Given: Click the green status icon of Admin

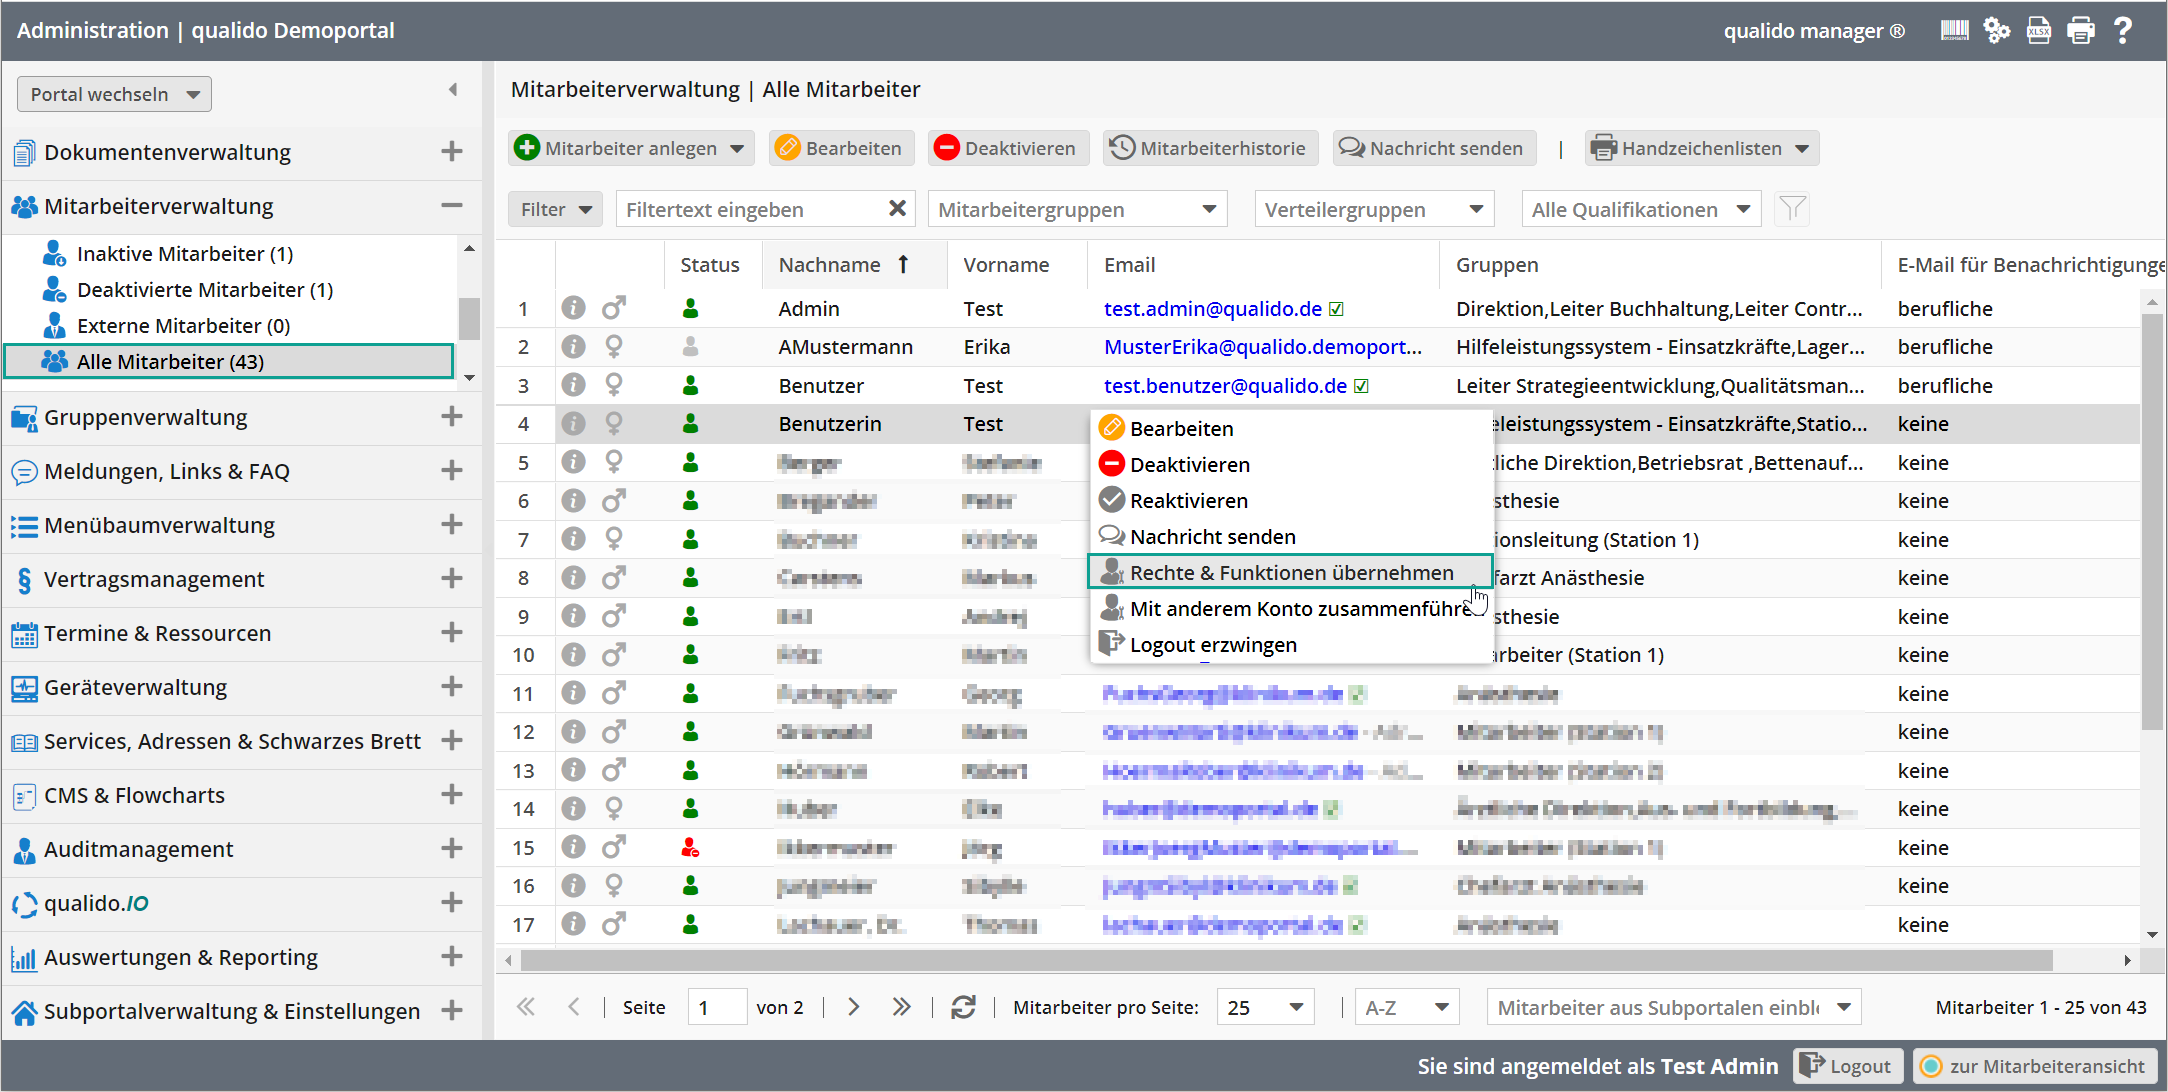Looking at the screenshot, I should [690, 308].
